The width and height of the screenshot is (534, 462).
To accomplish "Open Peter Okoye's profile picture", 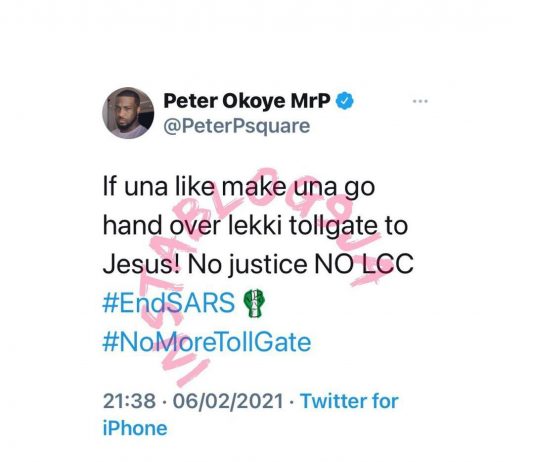I will (x=128, y=113).
